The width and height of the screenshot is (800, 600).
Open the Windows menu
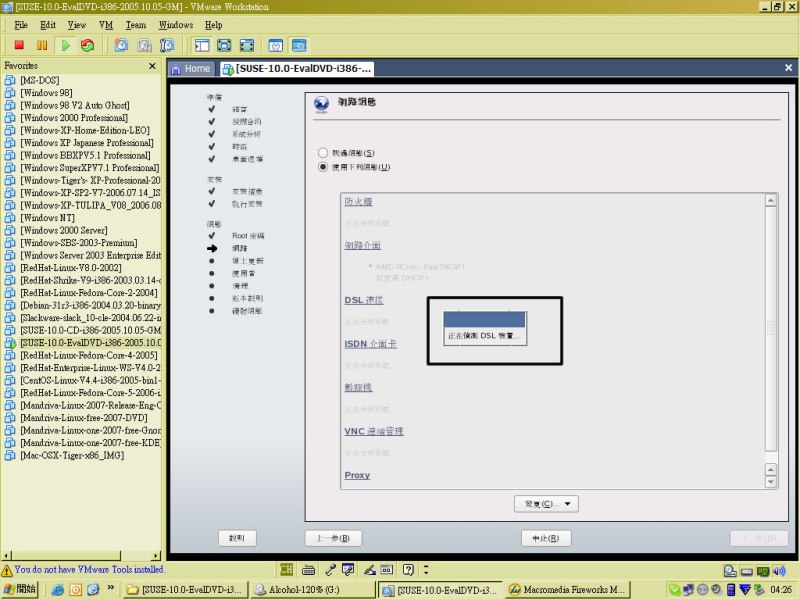click(176, 25)
